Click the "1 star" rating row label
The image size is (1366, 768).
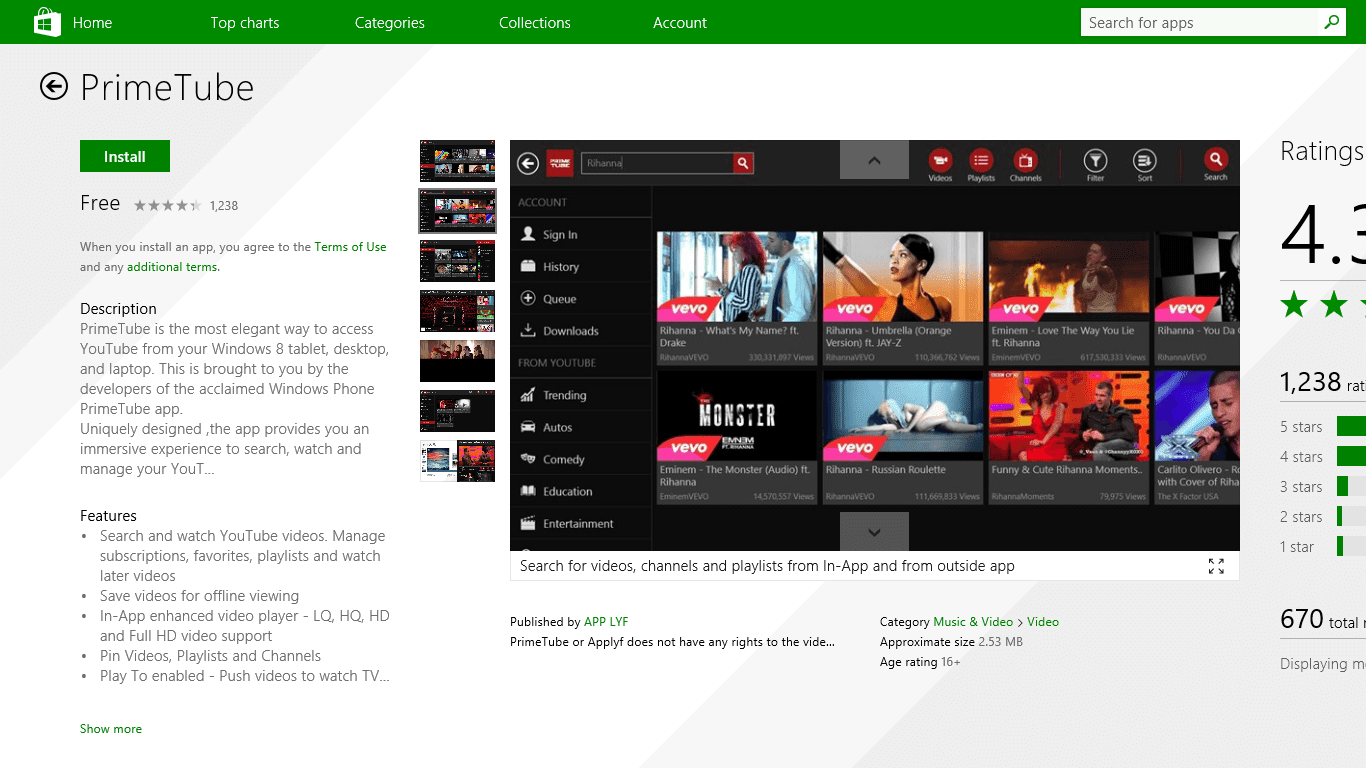[1297, 547]
